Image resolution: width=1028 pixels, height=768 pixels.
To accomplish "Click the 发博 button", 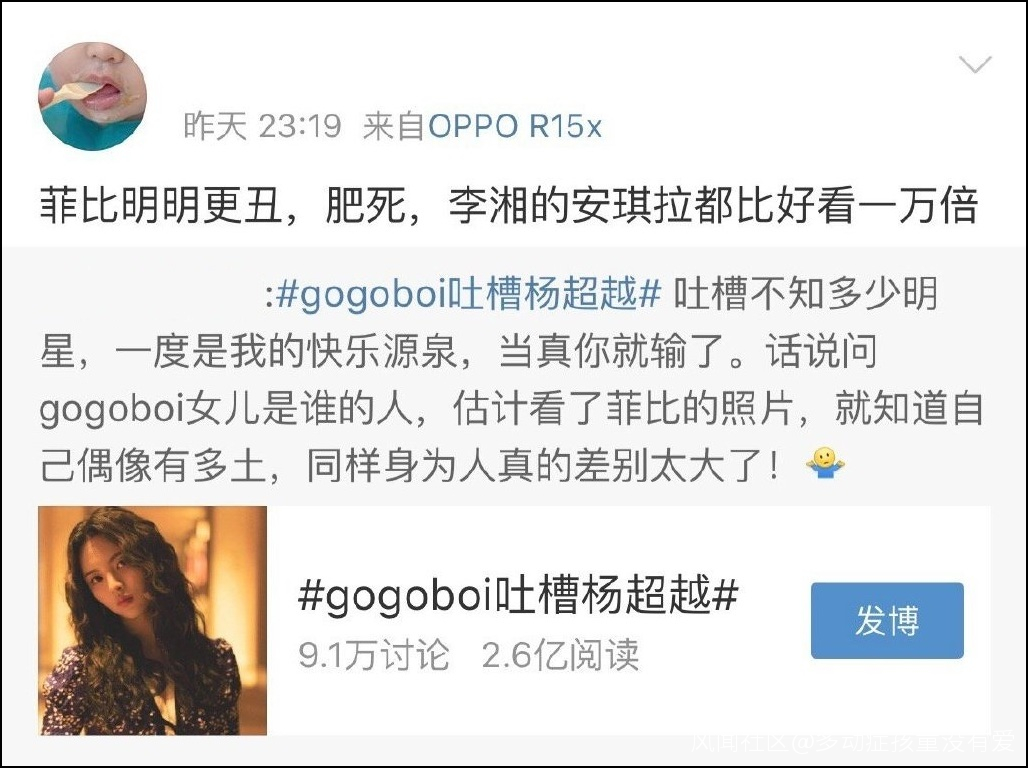I will [x=887, y=620].
